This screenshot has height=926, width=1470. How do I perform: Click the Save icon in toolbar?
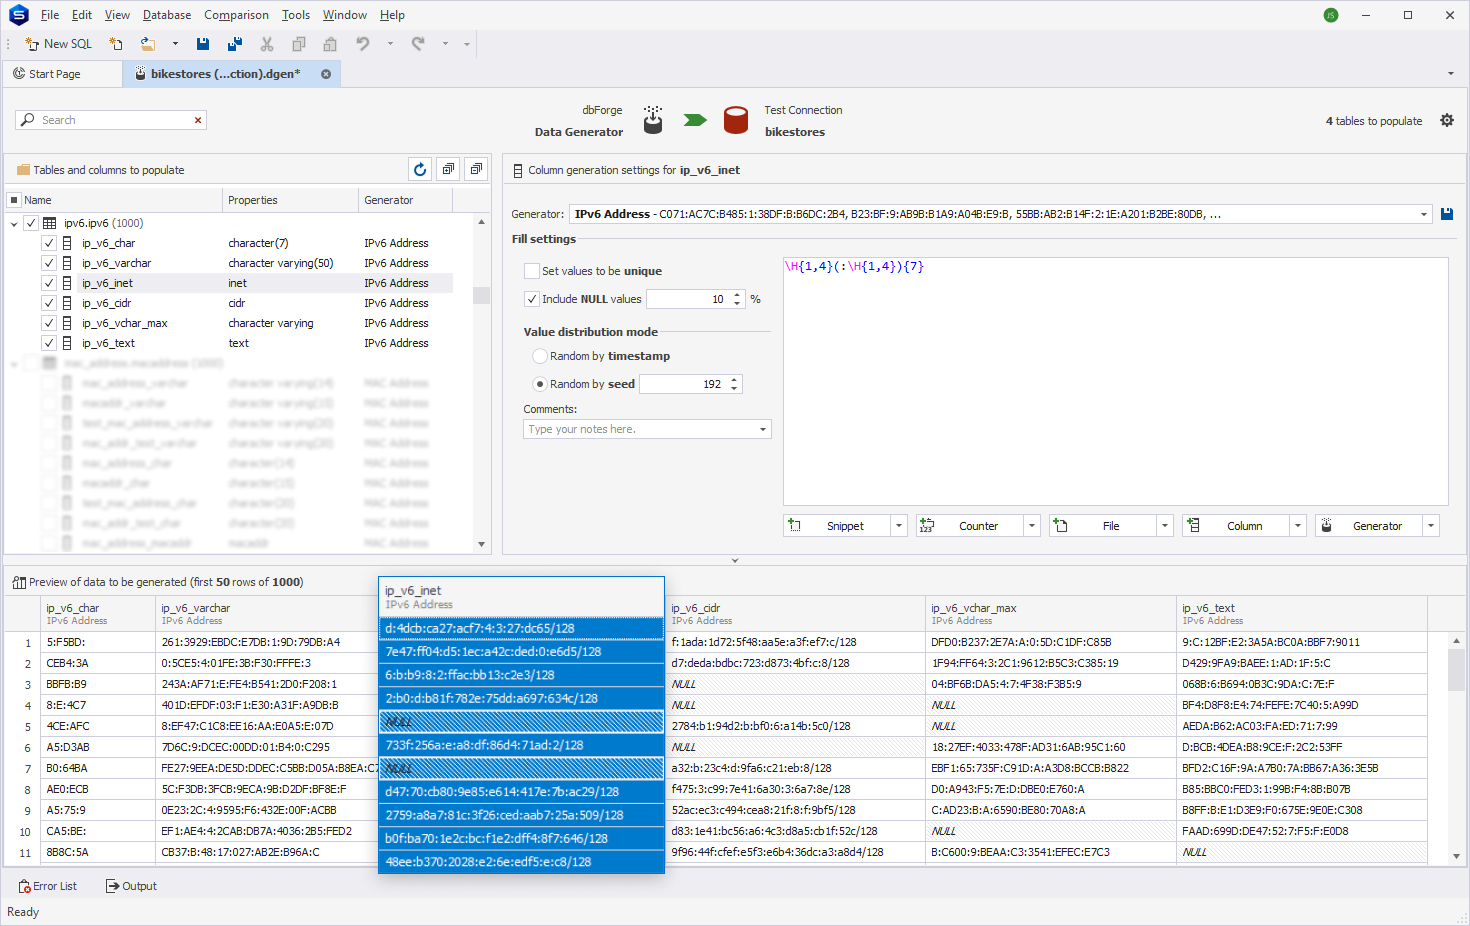coord(203,44)
